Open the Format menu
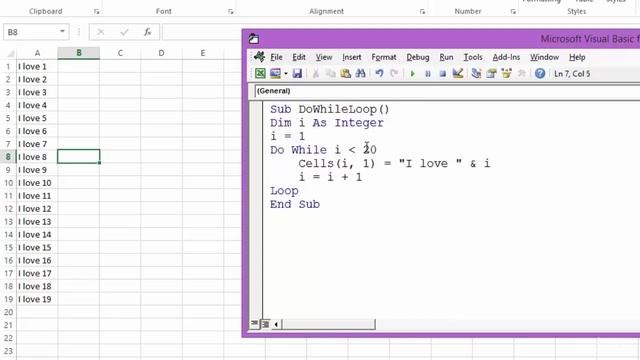Image resolution: width=640 pixels, height=360 pixels. tap(384, 57)
